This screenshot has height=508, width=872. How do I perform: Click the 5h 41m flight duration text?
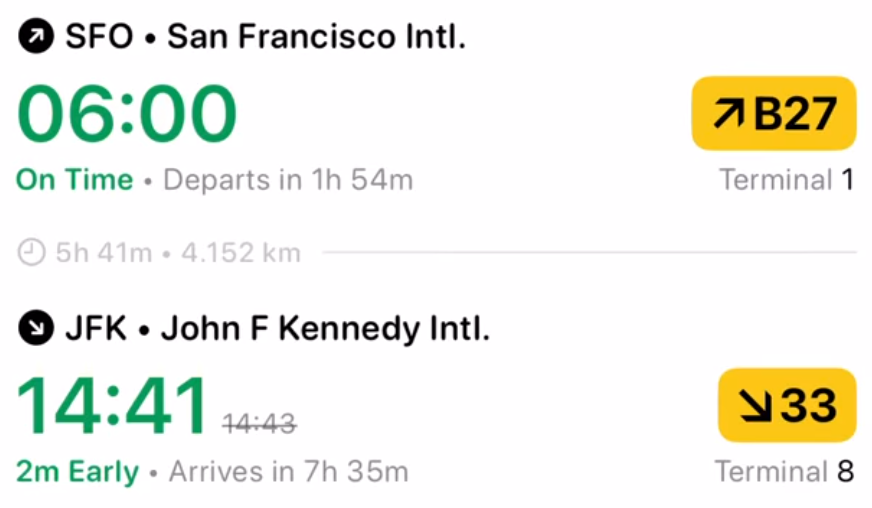point(103,253)
